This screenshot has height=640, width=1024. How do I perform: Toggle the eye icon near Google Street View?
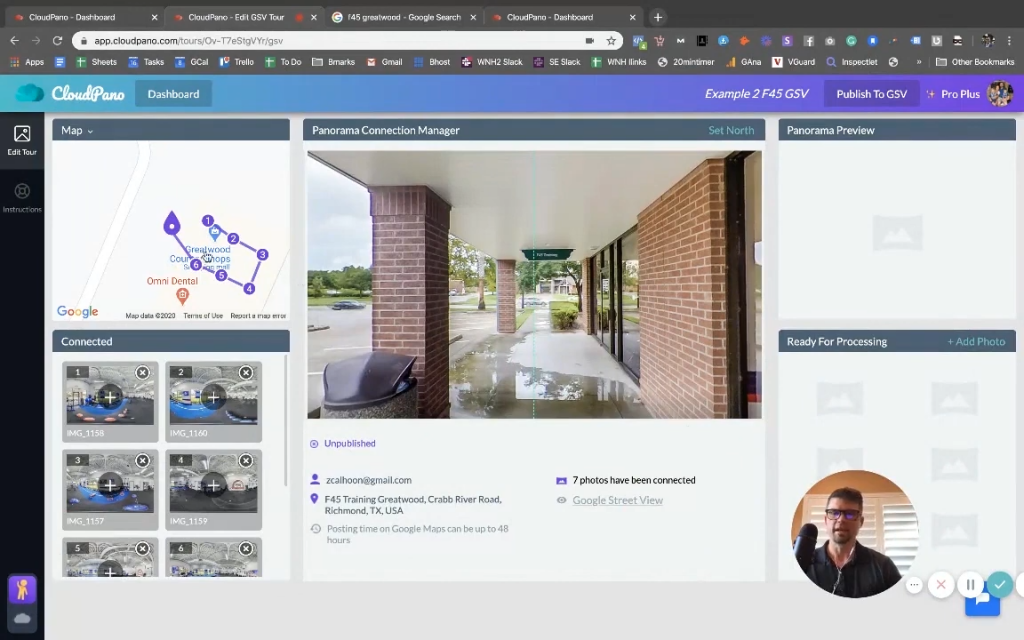click(564, 500)
